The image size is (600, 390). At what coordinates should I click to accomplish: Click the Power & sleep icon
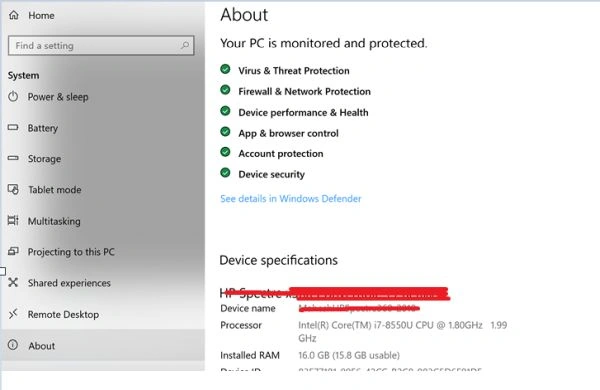point(13,96)
